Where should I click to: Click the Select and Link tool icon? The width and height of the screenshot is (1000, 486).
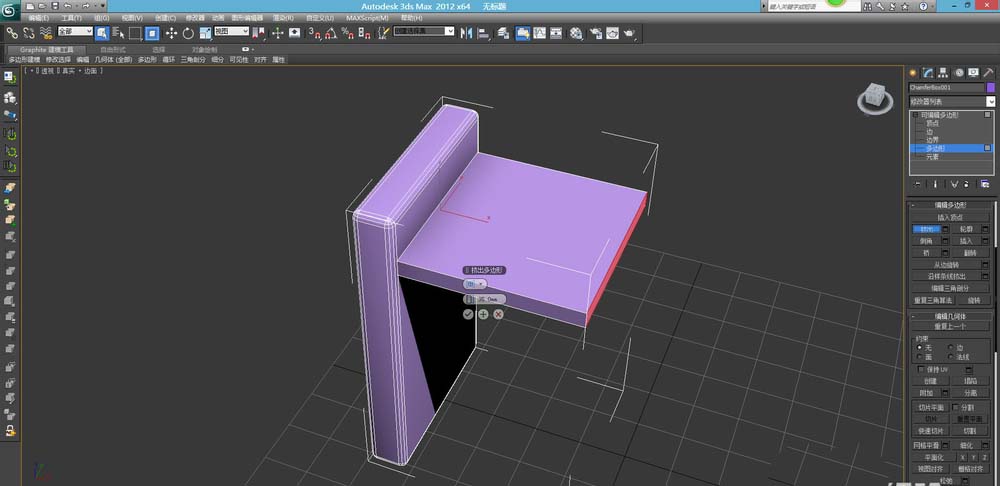click(12, 33)
